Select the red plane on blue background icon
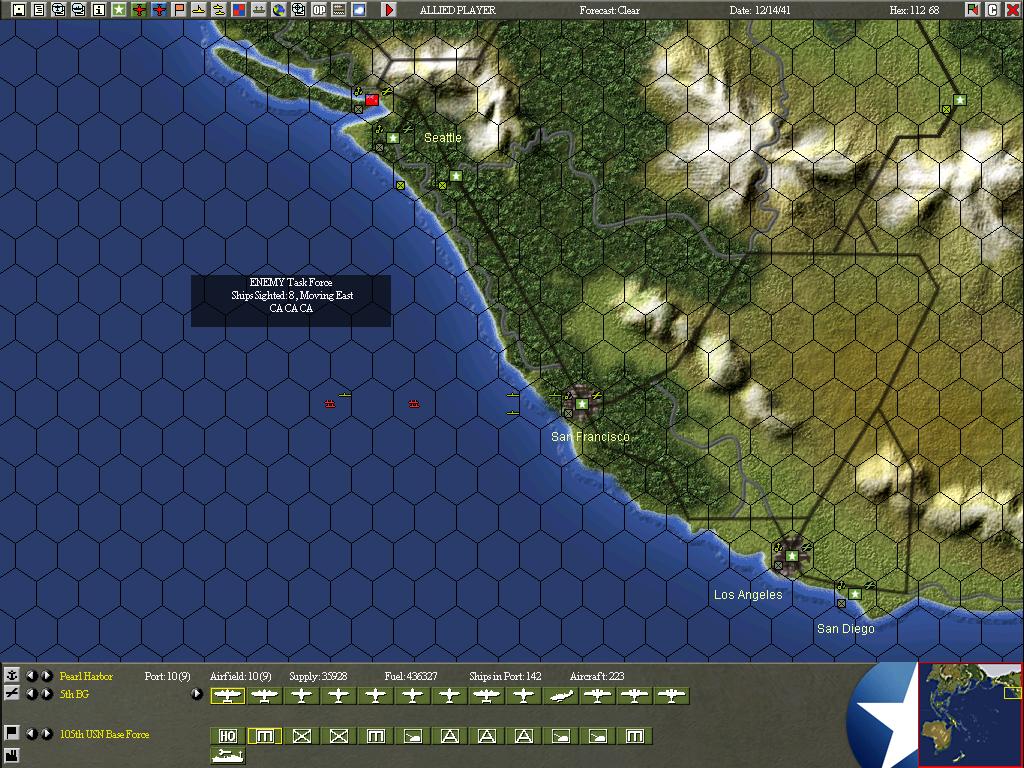Viewport: 1024px width, 768px height. tap(159, 10)
